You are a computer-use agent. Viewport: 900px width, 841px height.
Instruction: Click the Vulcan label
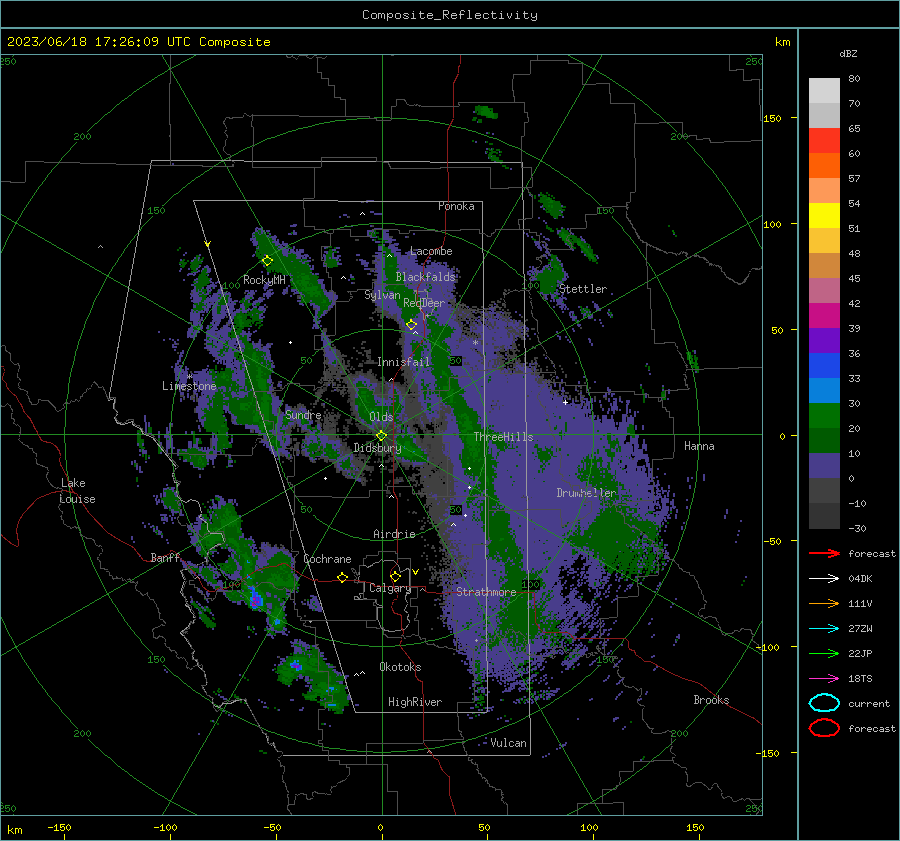coord(509,743)
